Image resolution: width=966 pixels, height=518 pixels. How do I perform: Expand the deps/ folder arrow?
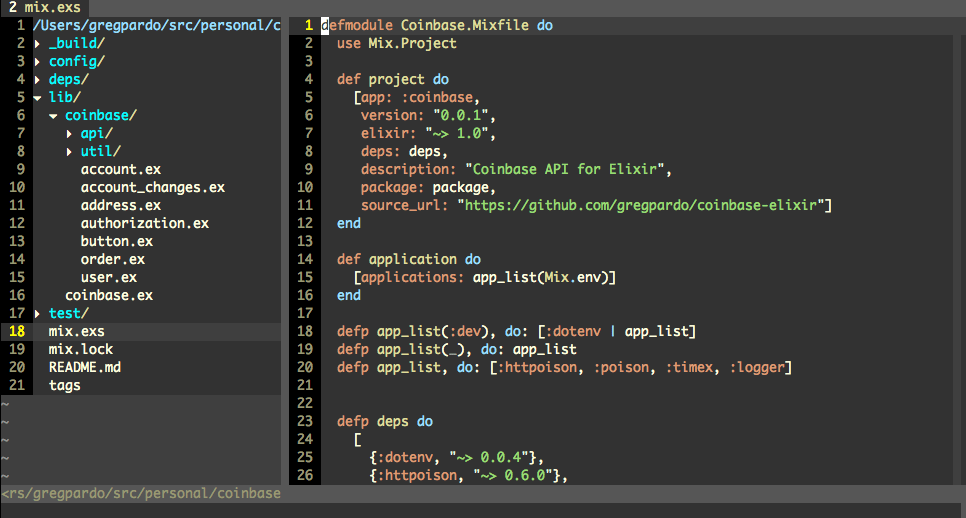38,79
